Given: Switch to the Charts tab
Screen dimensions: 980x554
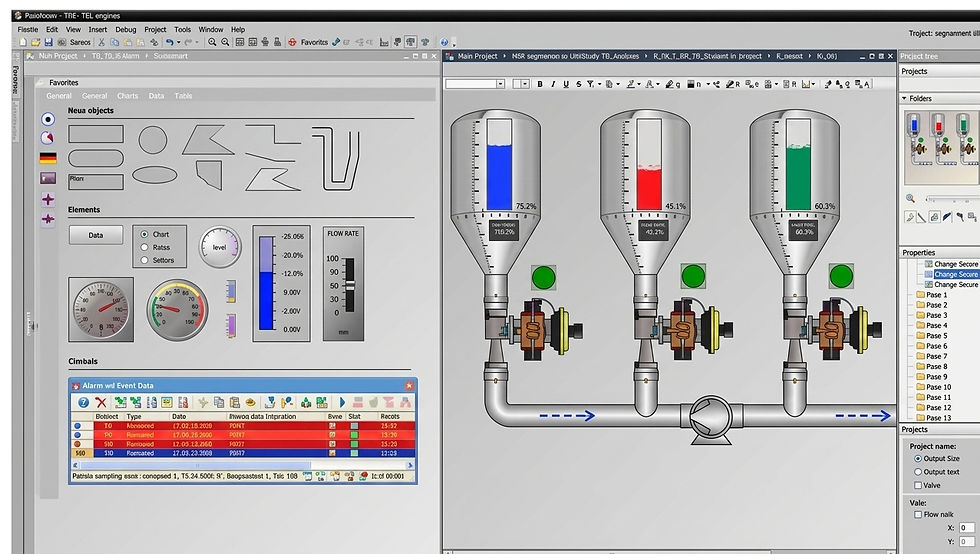Looking at the screenshot, I should click(x=128, y=96).
